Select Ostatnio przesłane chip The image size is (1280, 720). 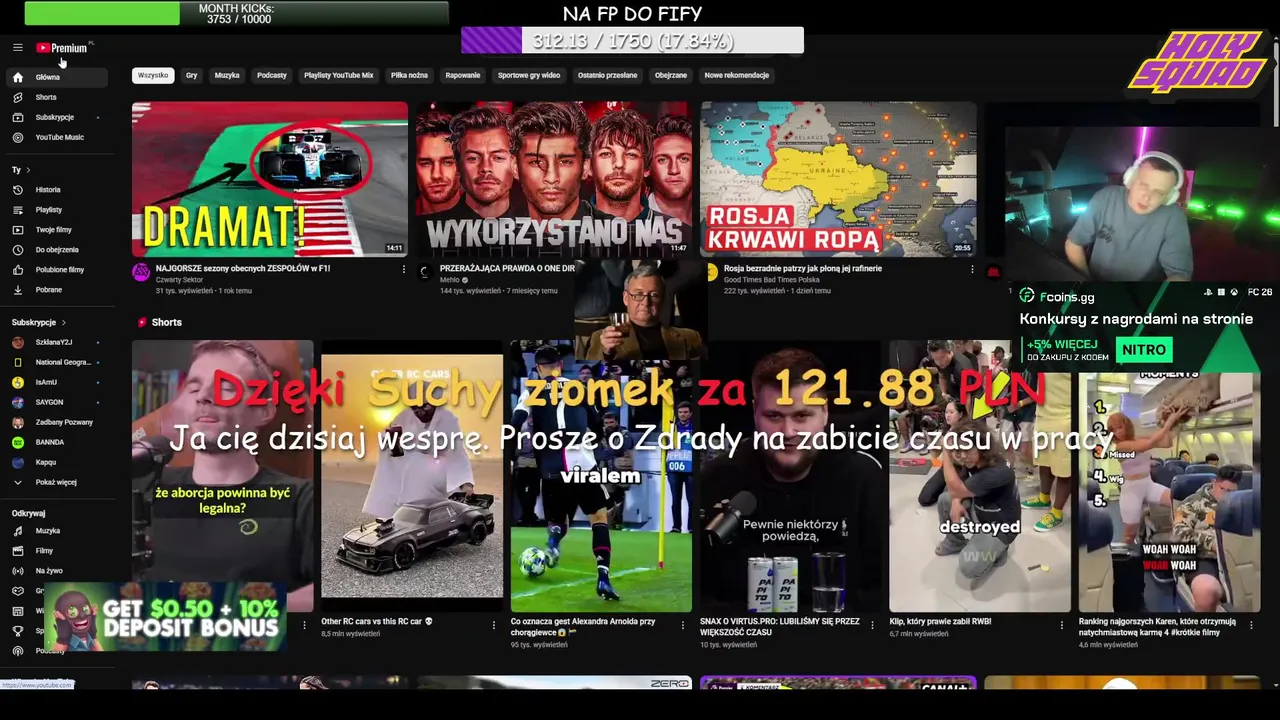point(607,75)
